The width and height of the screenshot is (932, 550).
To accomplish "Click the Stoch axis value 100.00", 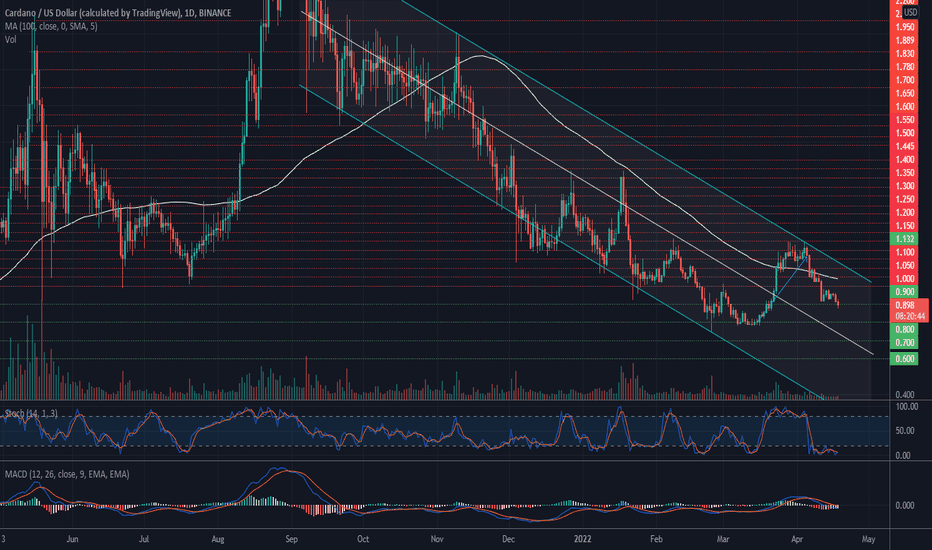I will (x=906, y=407).
